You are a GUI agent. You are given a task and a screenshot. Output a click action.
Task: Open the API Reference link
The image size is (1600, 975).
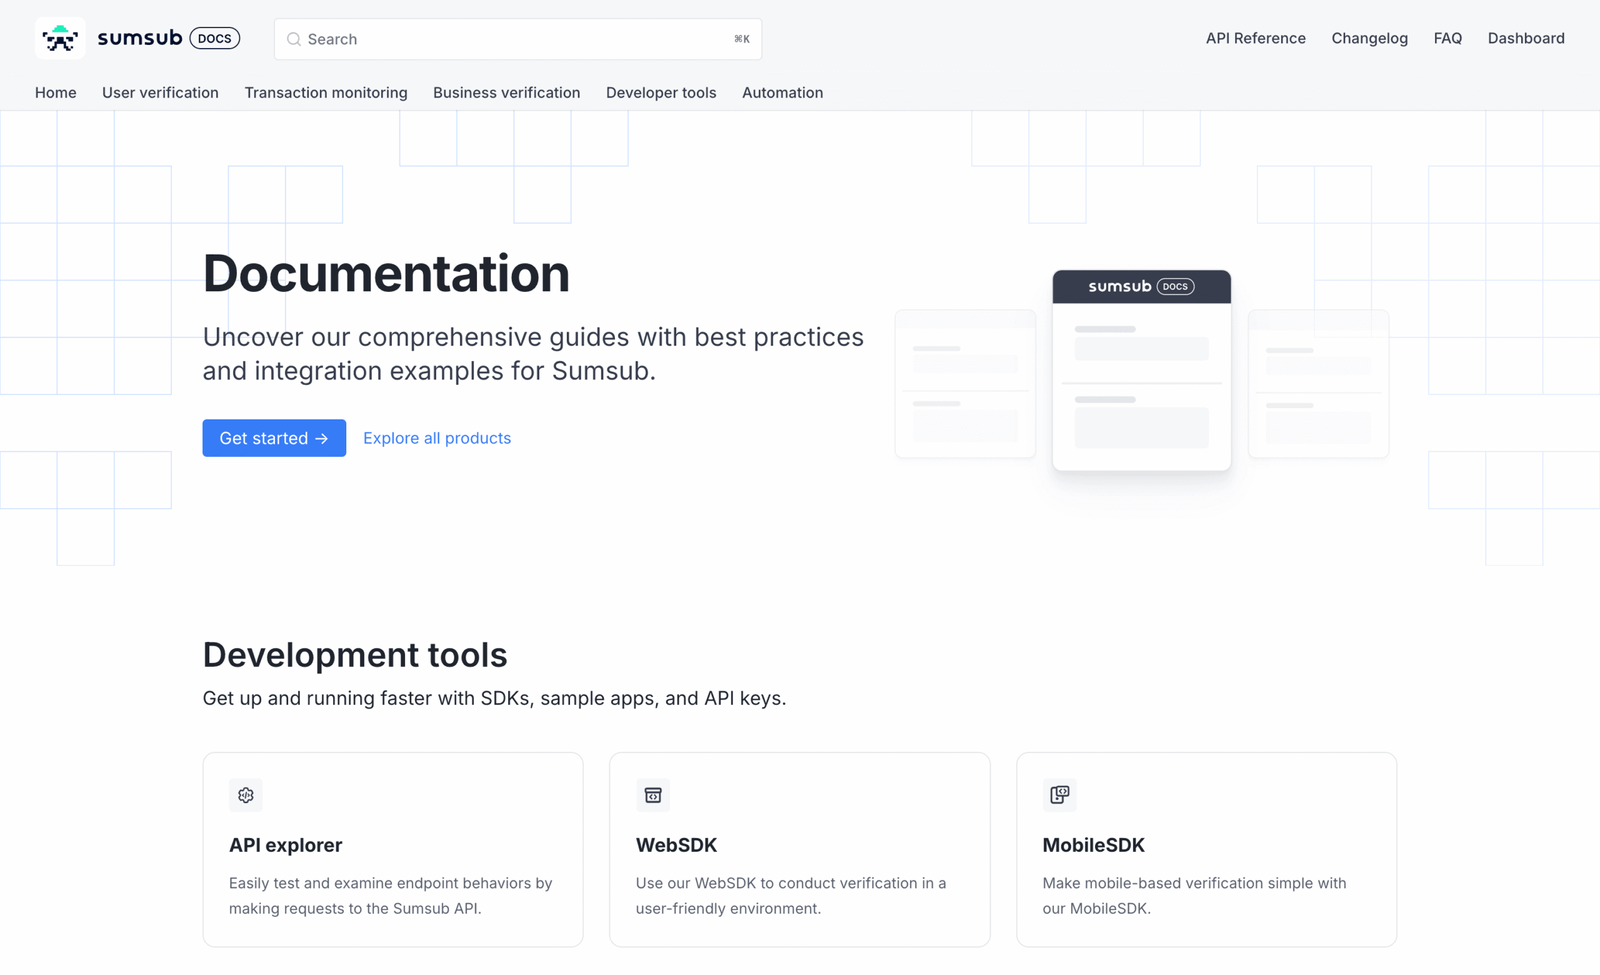click(1255, 39)
